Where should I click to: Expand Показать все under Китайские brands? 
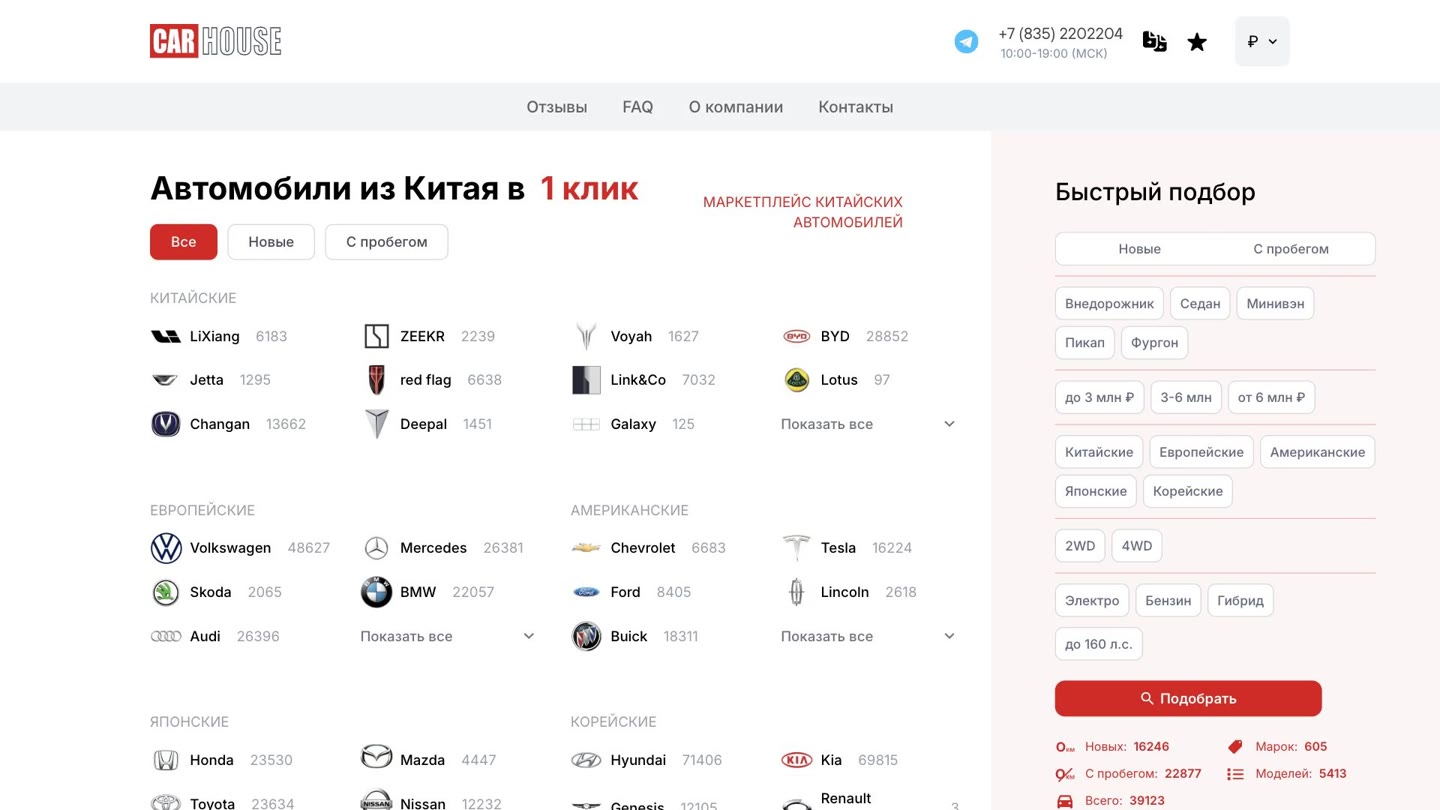tap(868, 424)
